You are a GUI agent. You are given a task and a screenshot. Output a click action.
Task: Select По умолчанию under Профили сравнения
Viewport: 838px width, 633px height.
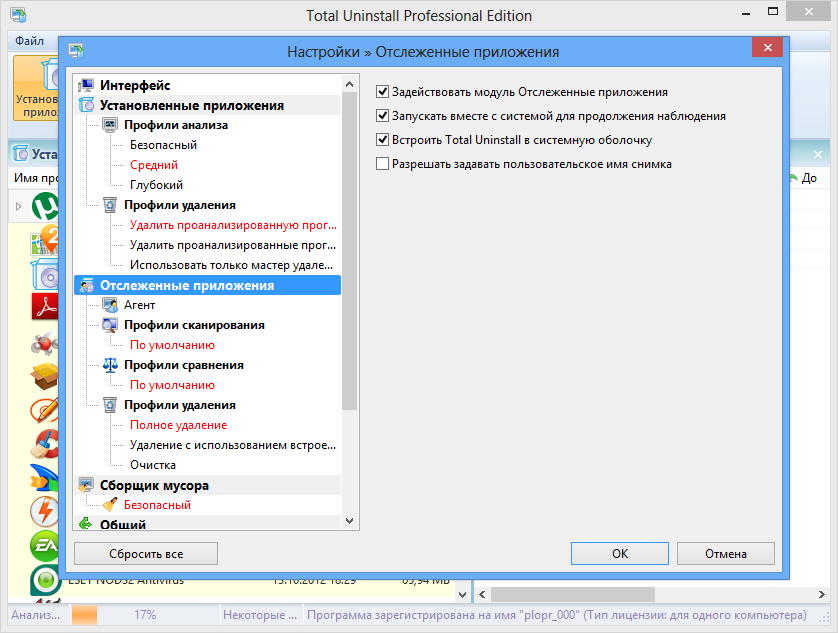[172, 385]
